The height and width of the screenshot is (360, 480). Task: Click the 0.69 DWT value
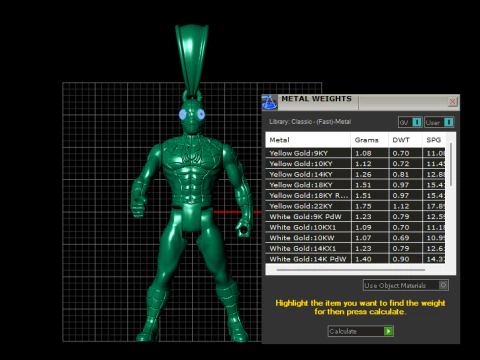(x=401, y=238)
